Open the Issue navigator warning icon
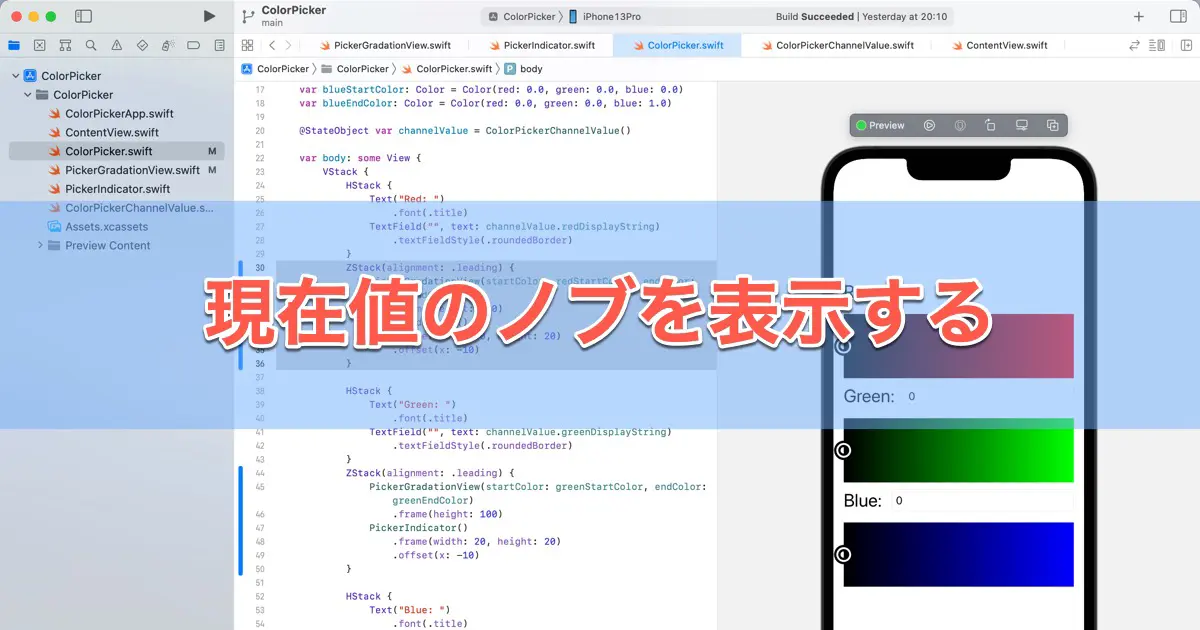Image resolution: width=1200 pixels, height=630 pixels. pos(117,45)
